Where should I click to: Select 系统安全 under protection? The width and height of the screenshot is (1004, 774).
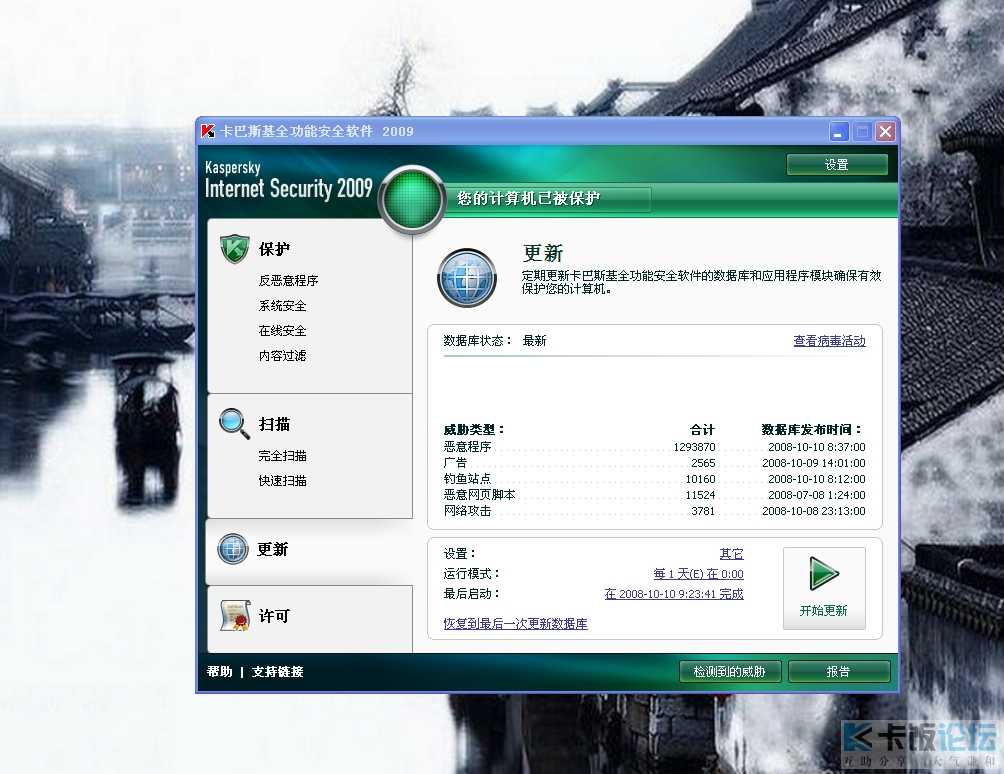[282, 305]
